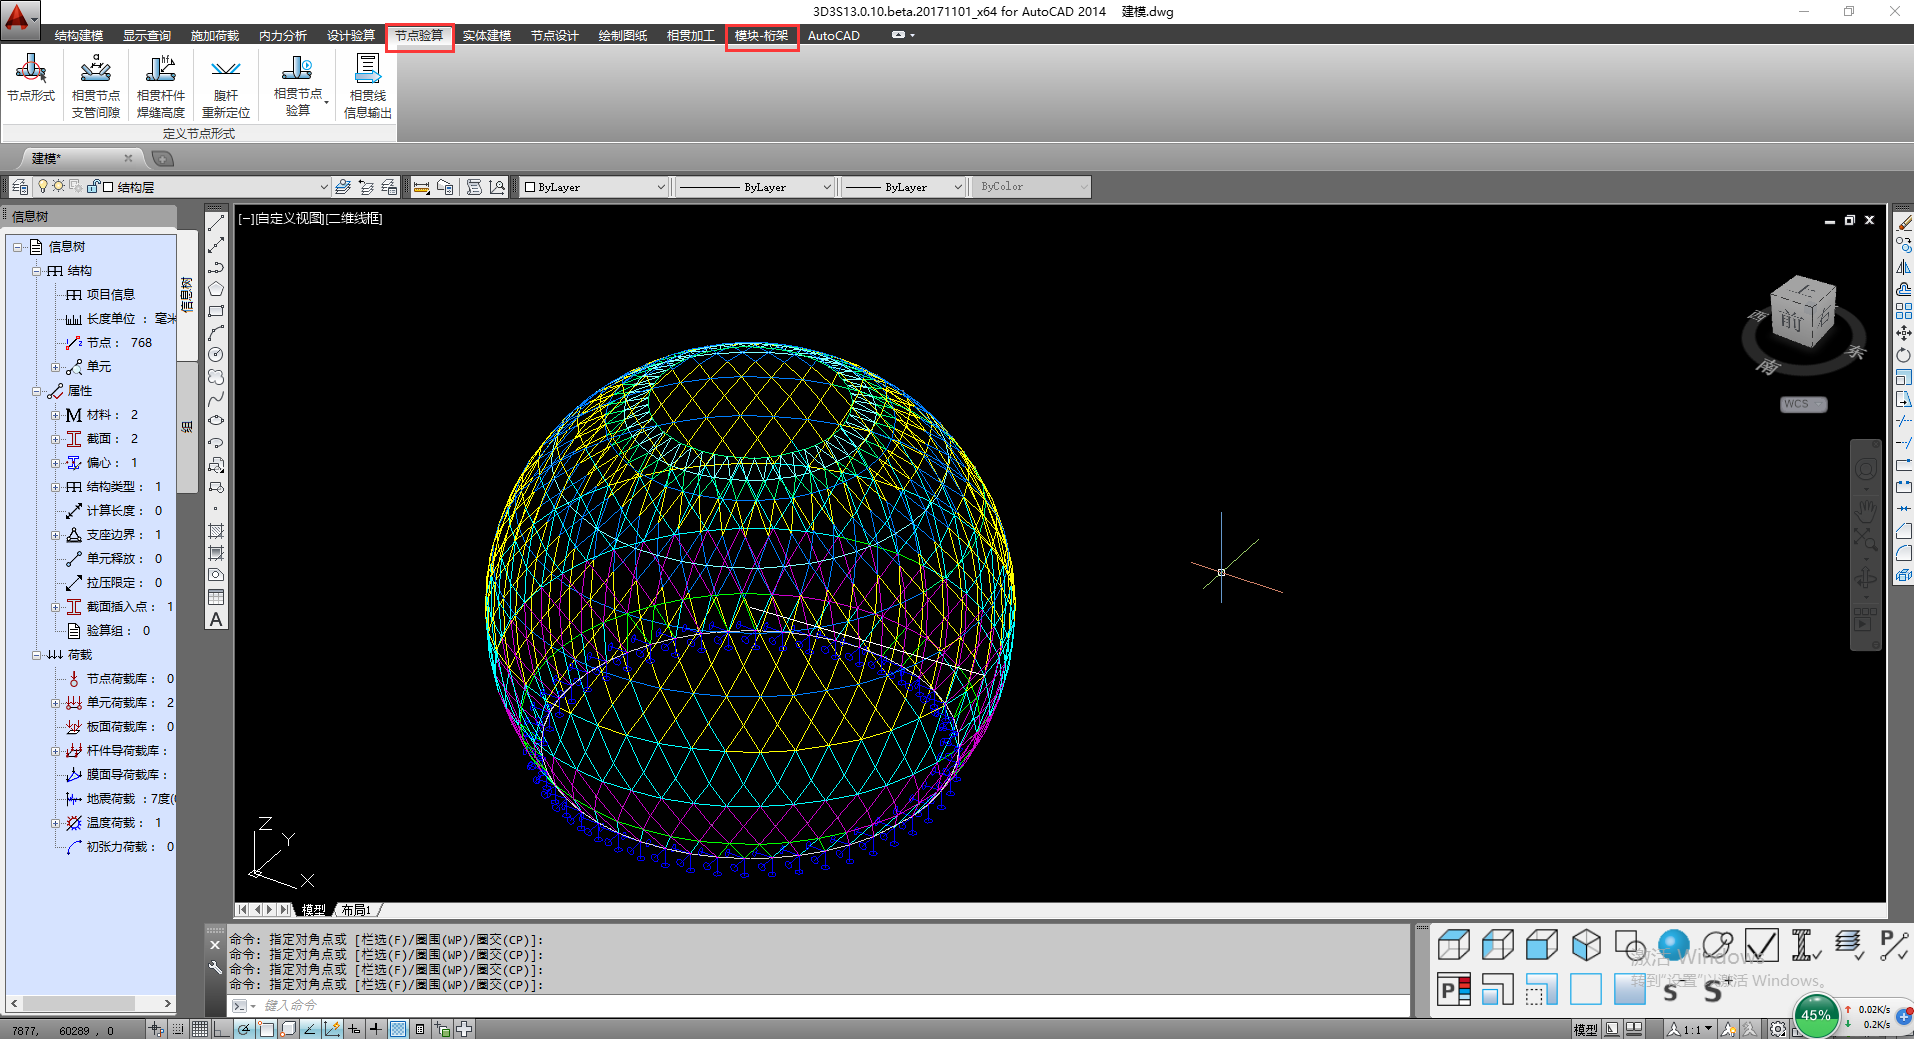
Task: Toggle polar tracking in status bar
Action: [x=244, y=1029]
